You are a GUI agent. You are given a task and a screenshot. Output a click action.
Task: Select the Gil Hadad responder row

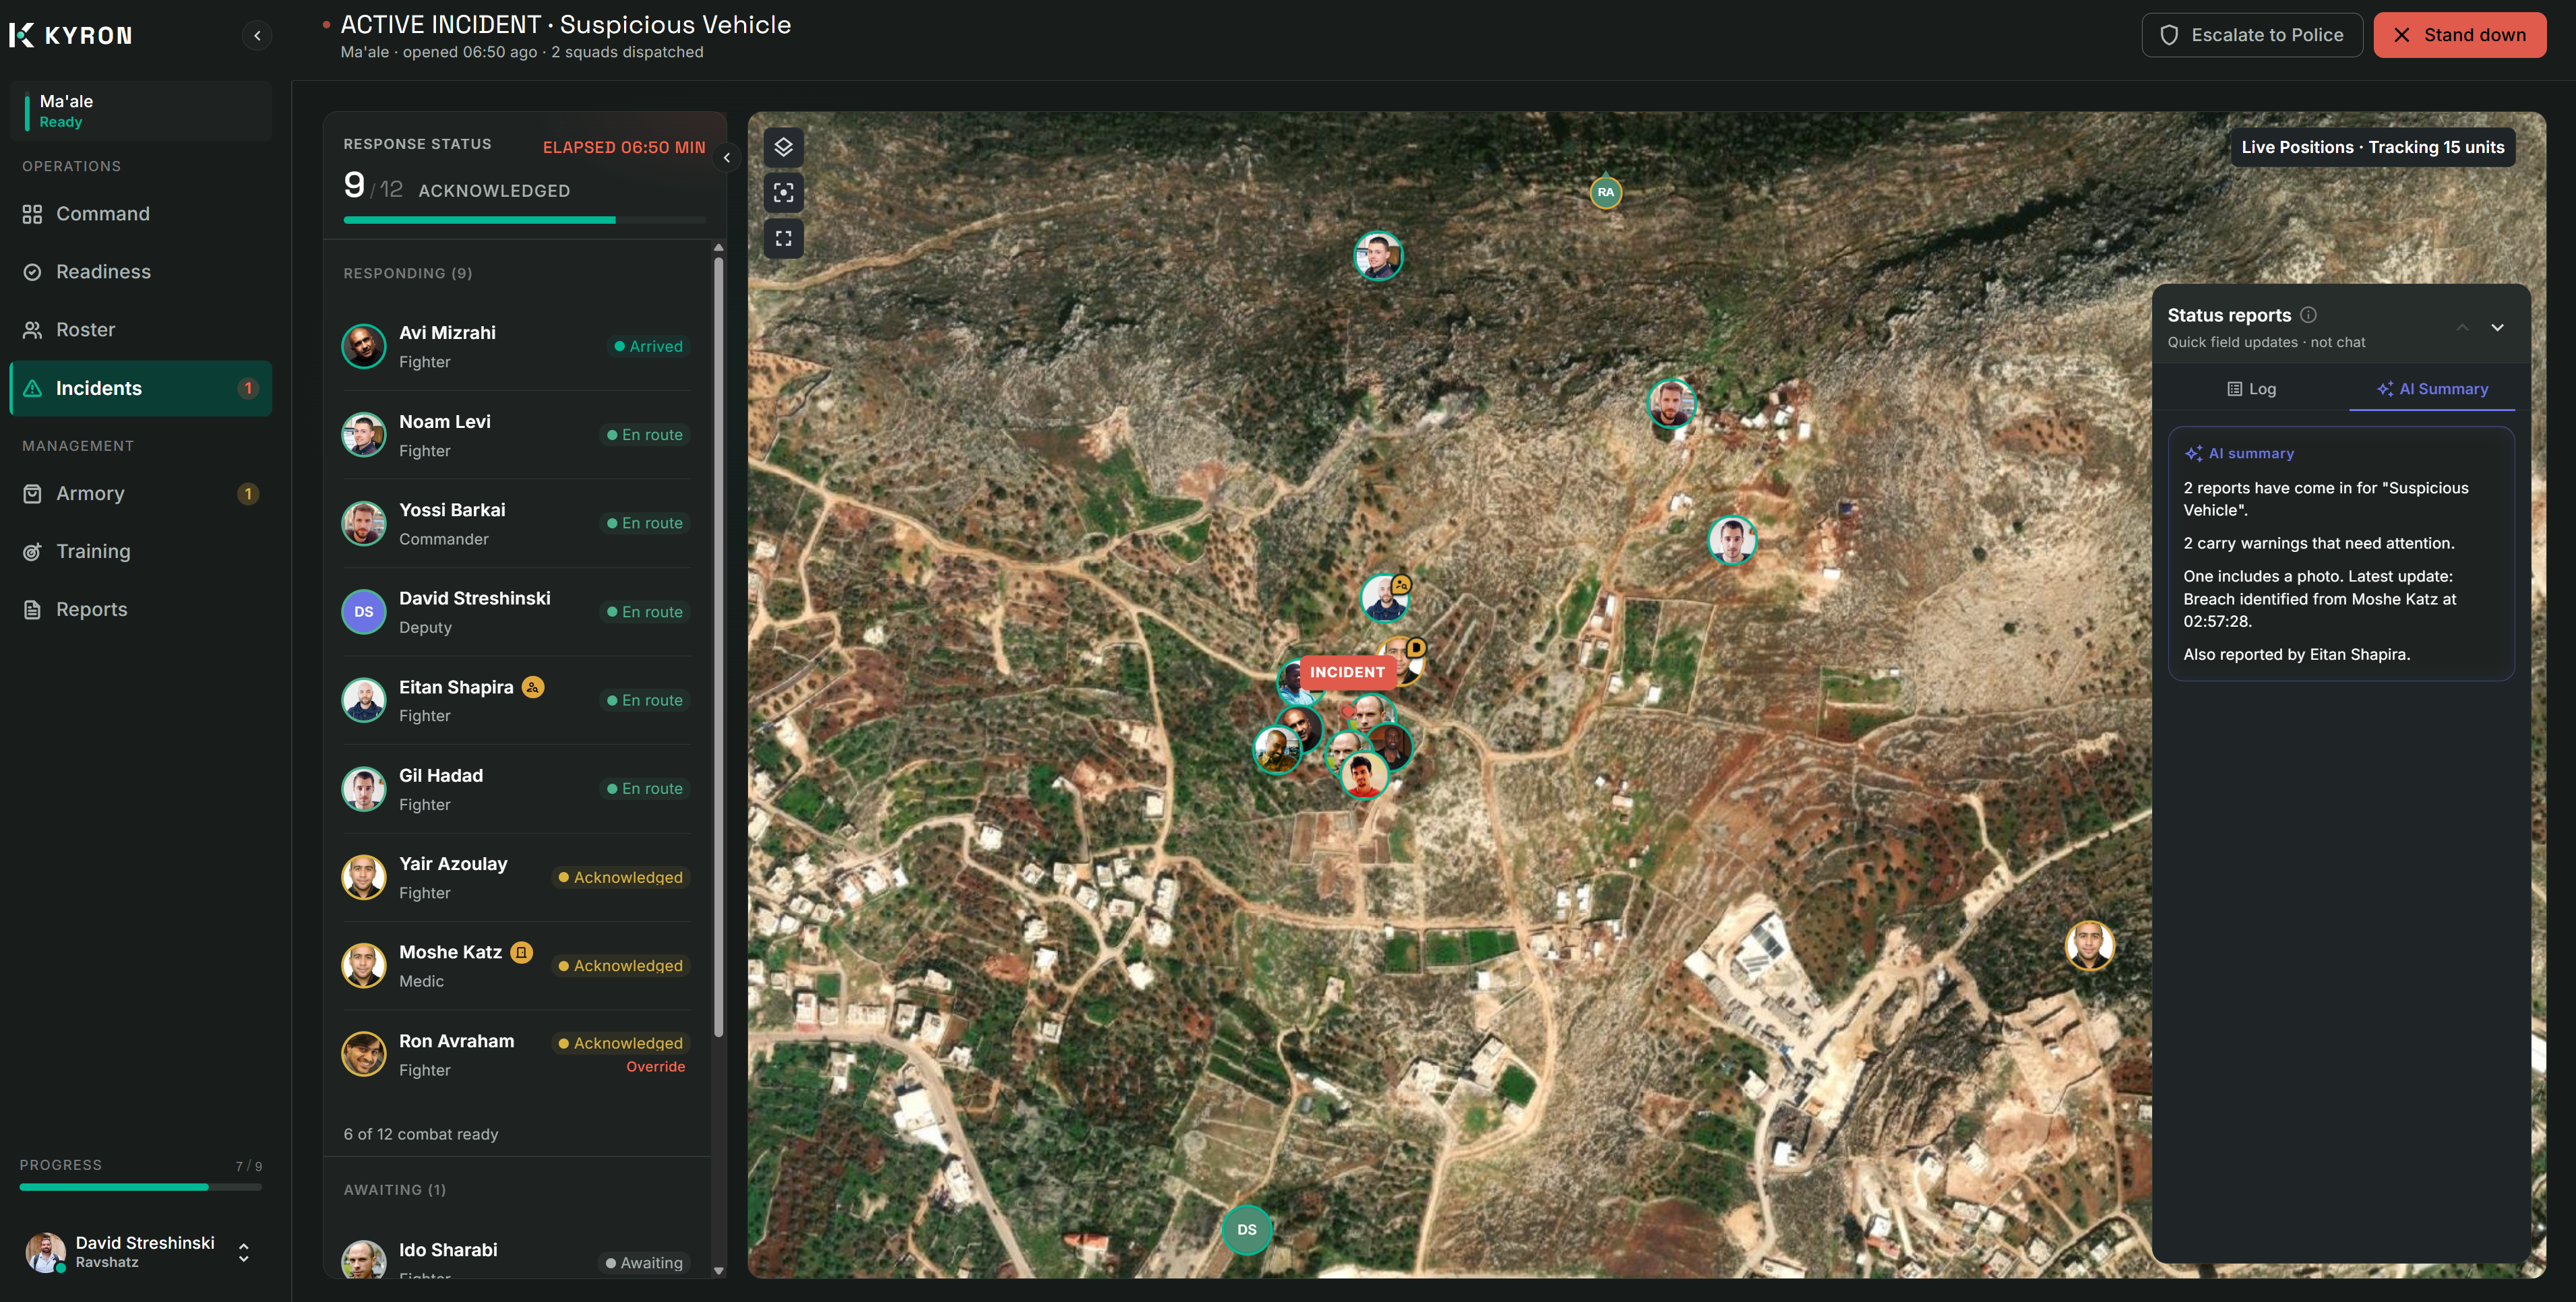coord(516,790)
